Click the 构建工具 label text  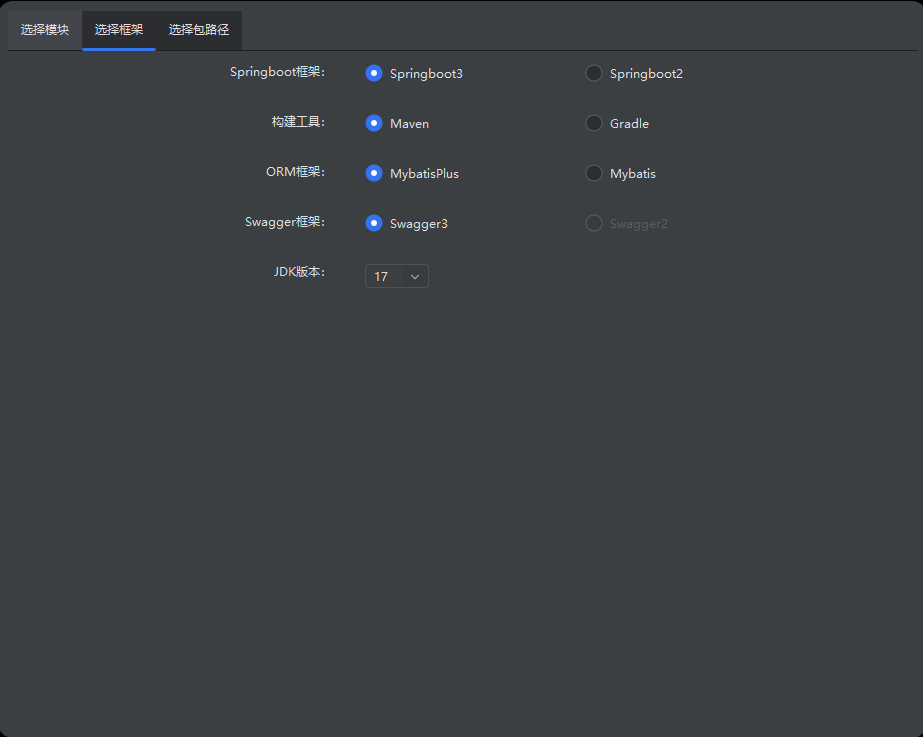298,122
